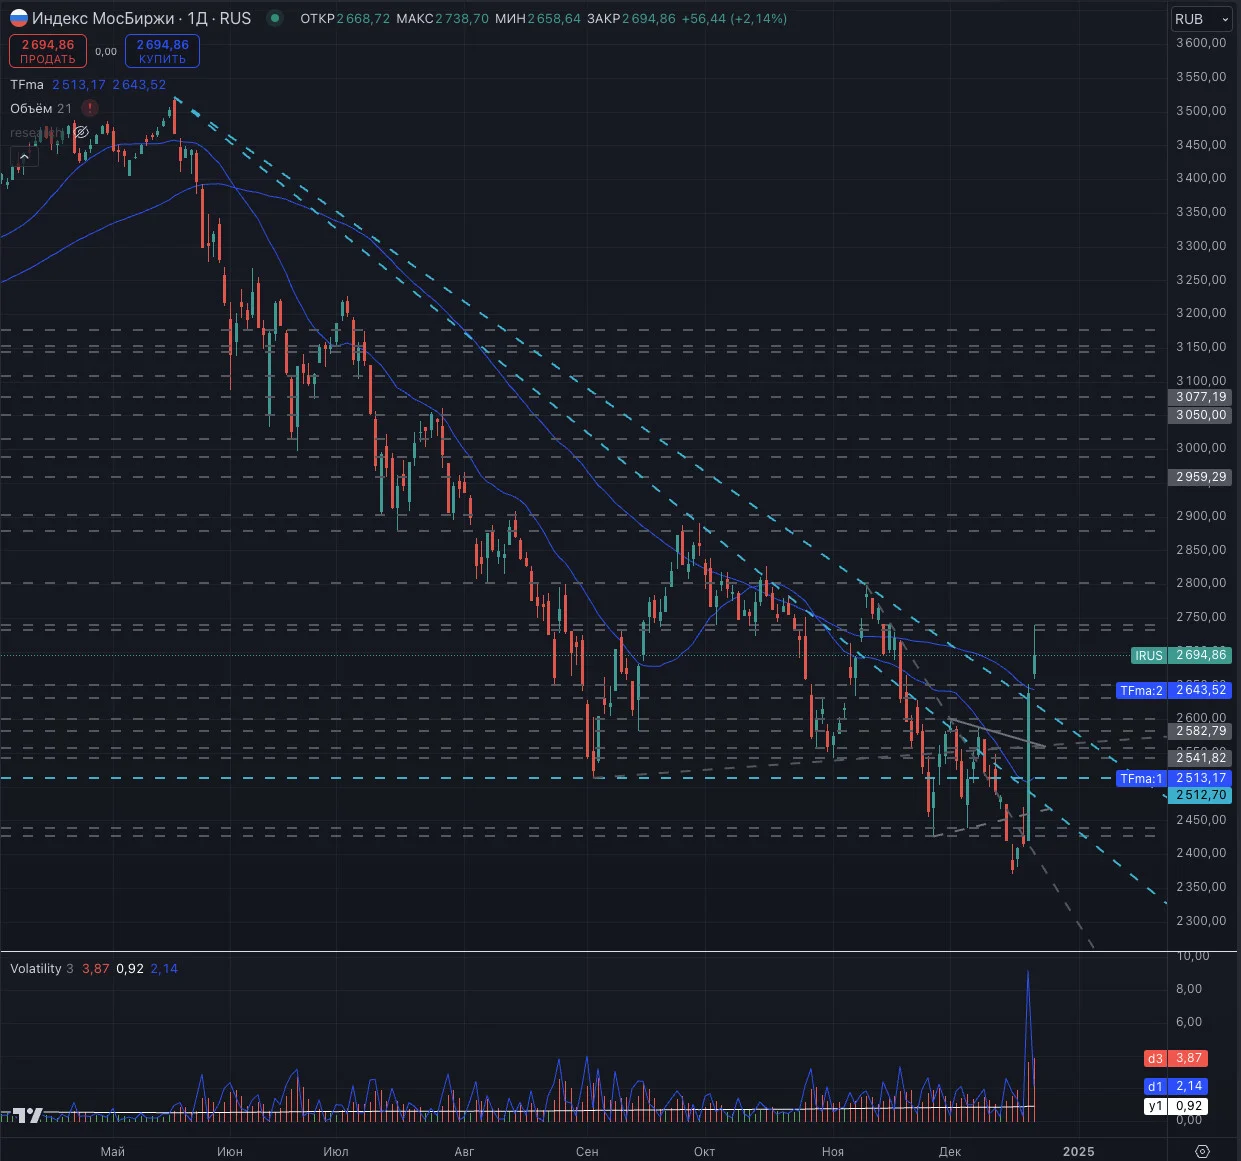Click the 2512,70 cyan price label

pyautogui.click(x=1200, y=795)
